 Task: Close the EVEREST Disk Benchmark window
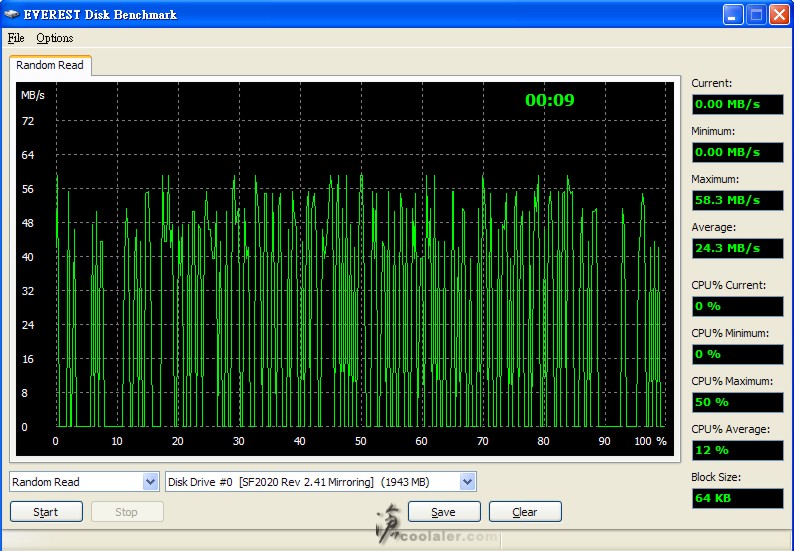[x=779, y=15]
